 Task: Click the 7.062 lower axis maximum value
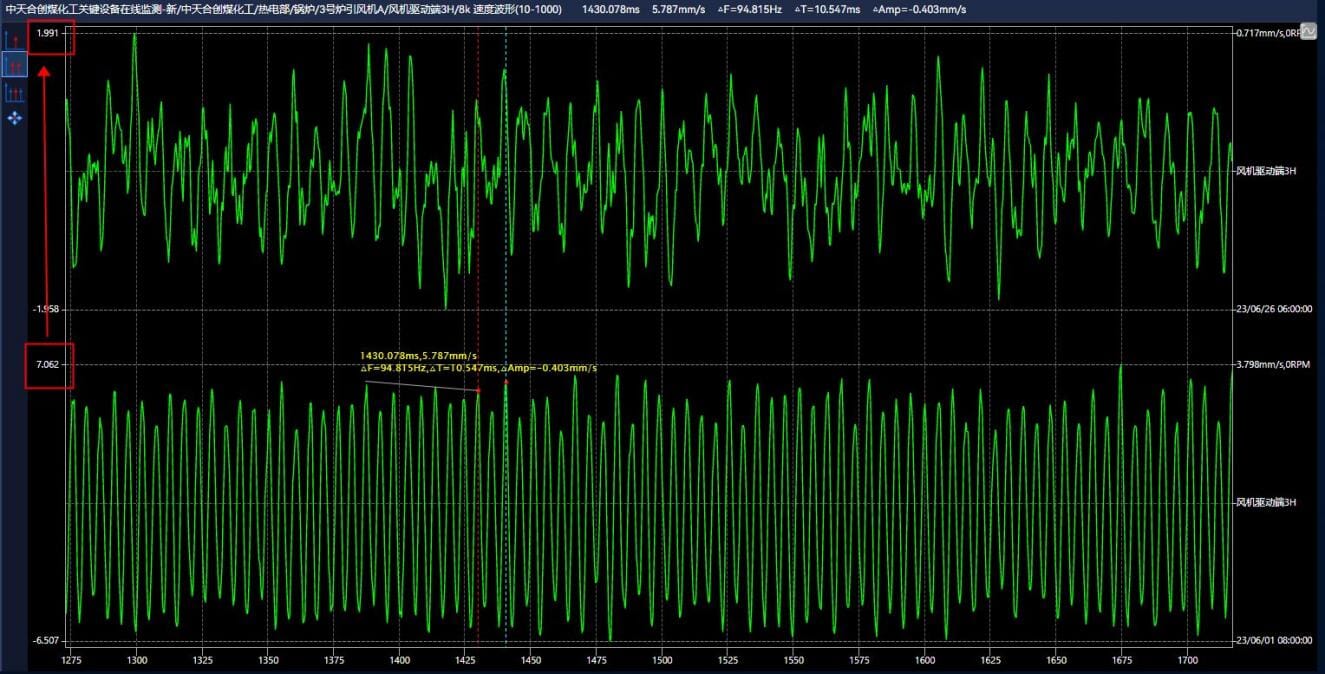(48, 365)
